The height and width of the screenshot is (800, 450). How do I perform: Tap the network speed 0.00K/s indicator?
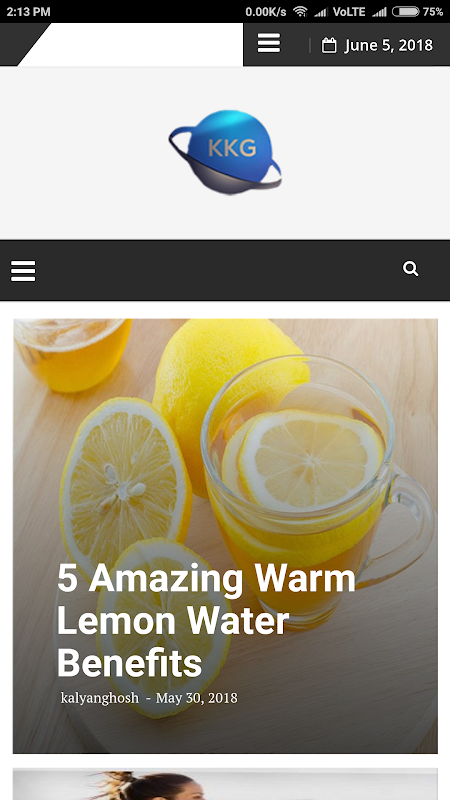tap(266, 12)
